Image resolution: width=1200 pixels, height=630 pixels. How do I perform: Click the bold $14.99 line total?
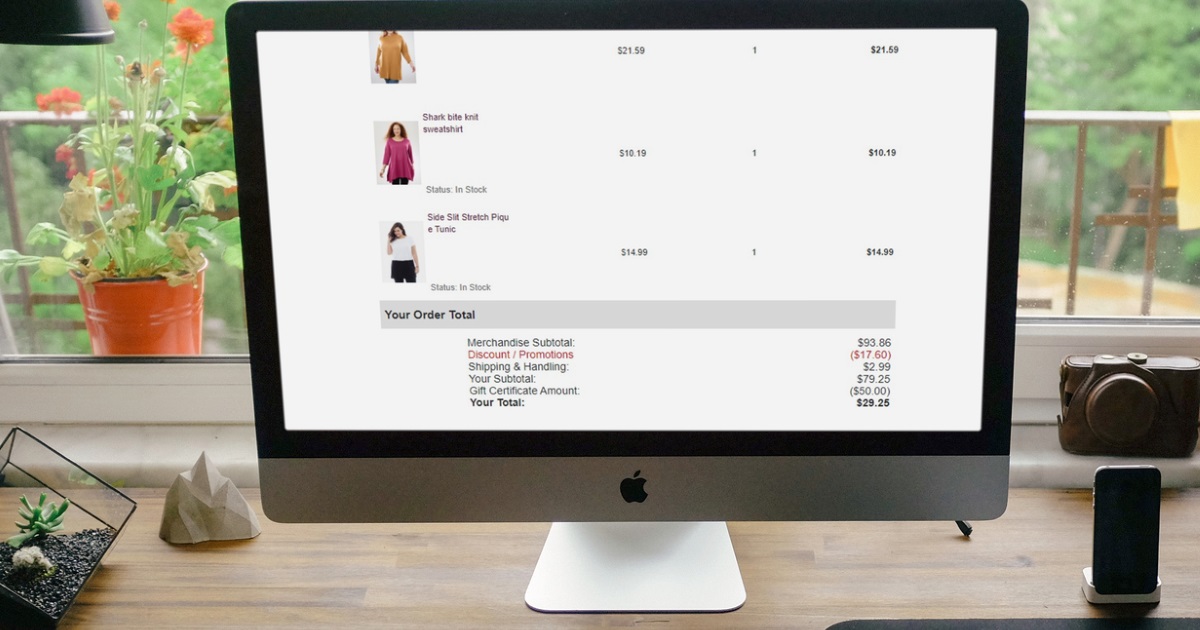click(880, 252)
